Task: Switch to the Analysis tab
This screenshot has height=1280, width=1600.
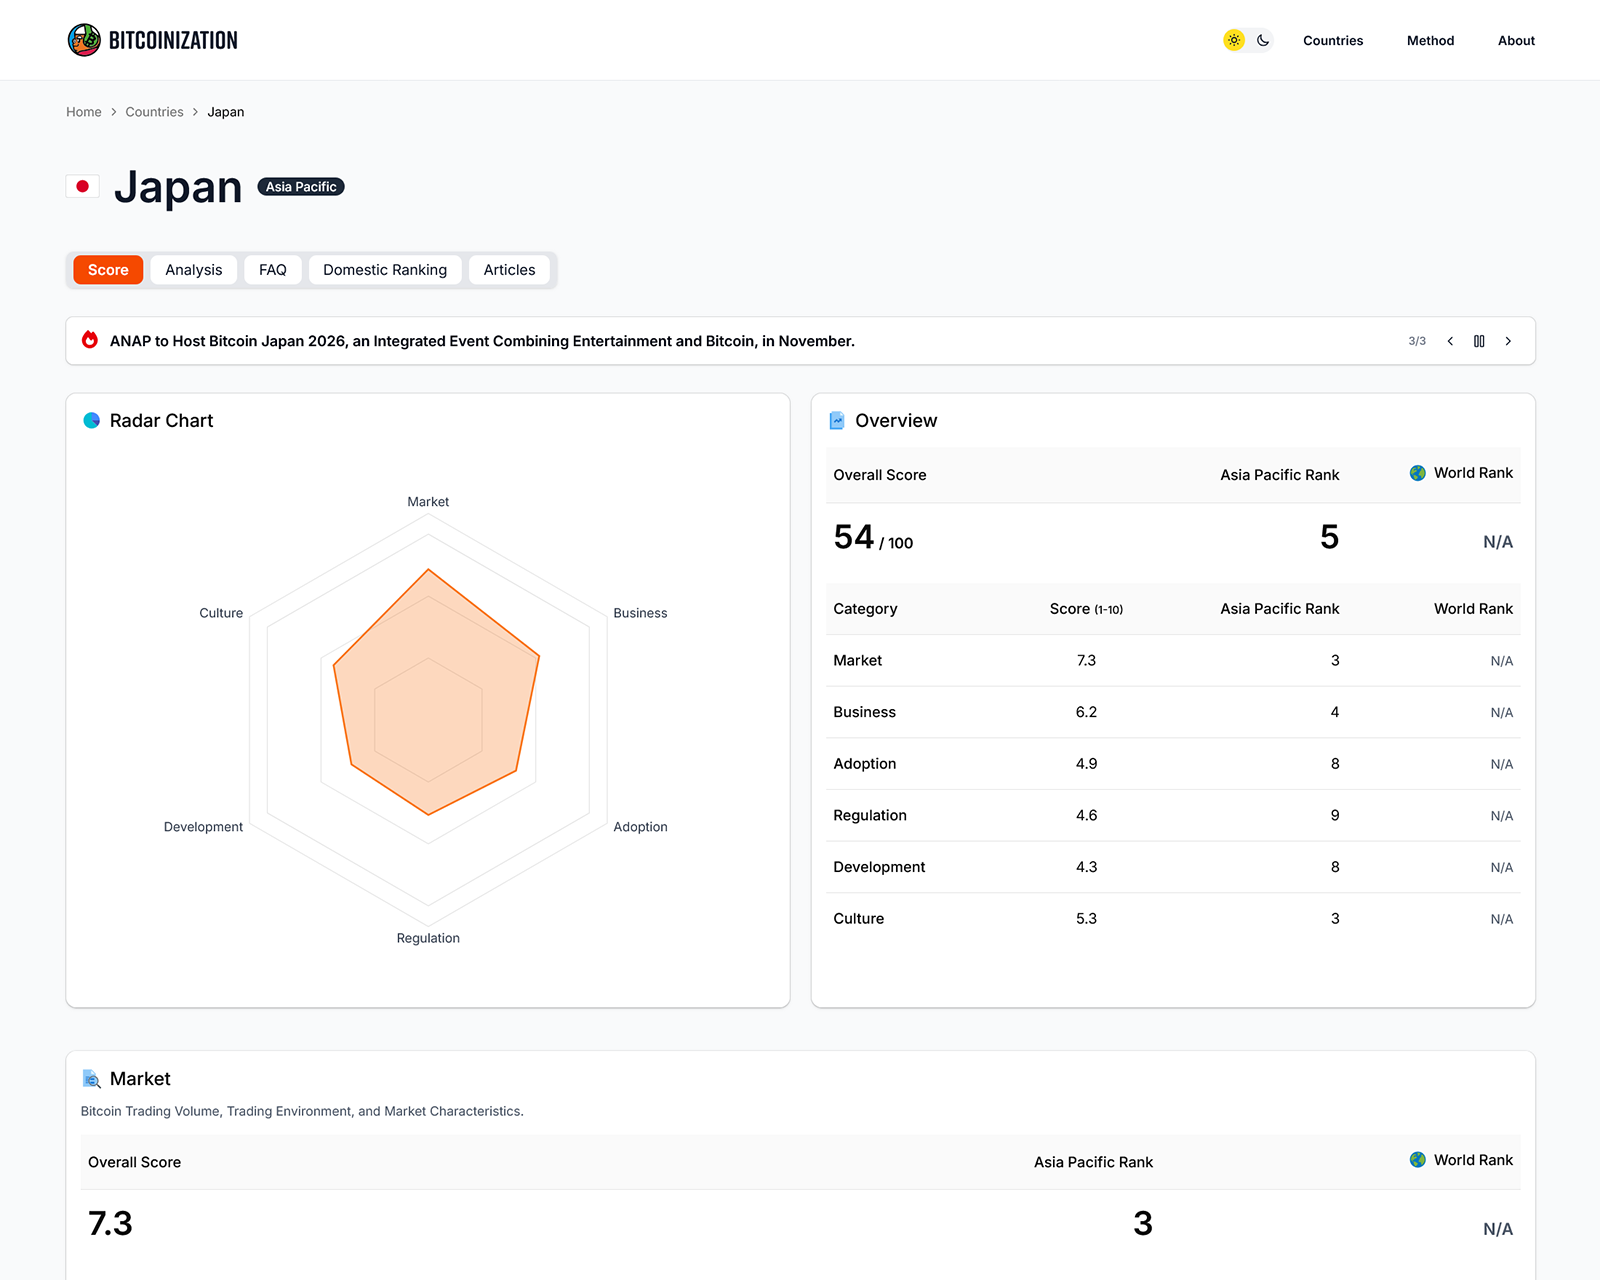Action: point(194,270)
